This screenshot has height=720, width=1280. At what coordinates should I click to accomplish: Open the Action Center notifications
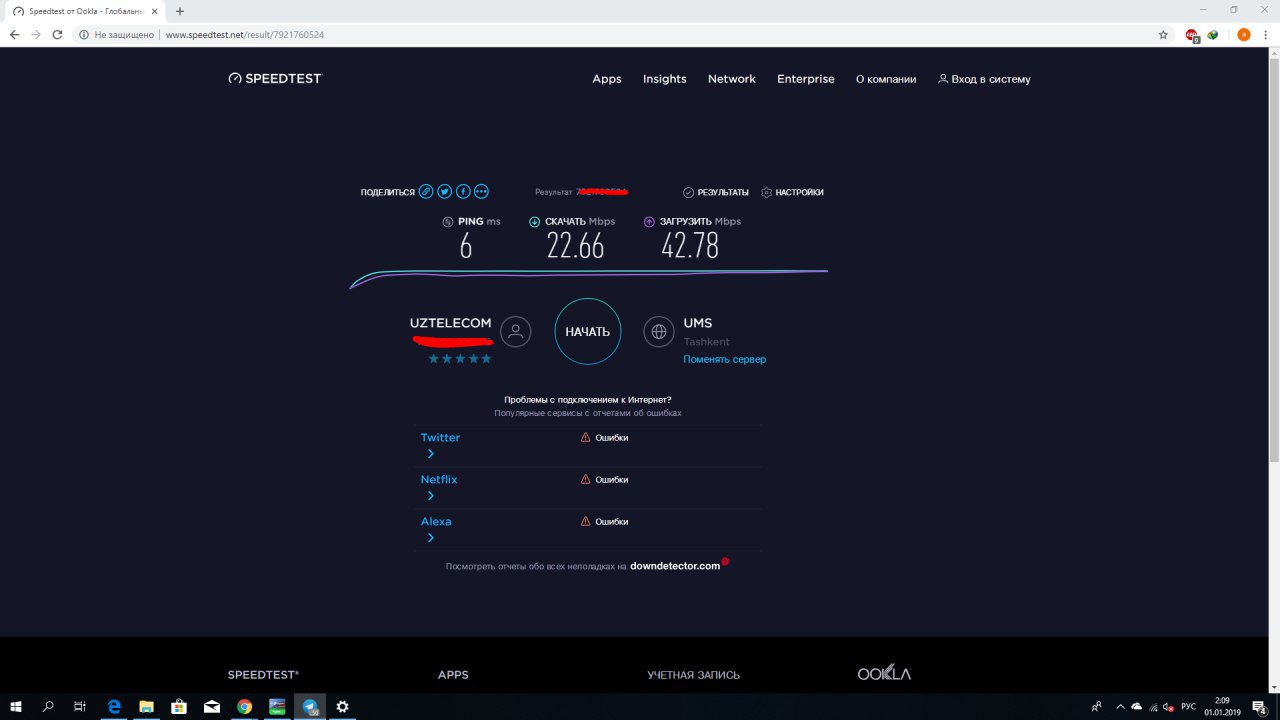[1260, 706]
